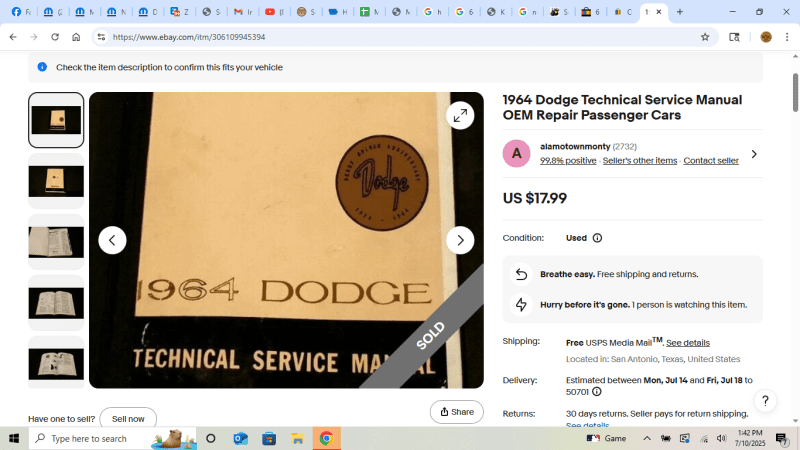This screenshot has height=450, width=800.
Task: Switch to the Google tab labeled n
Action: [x=528, y=12]
